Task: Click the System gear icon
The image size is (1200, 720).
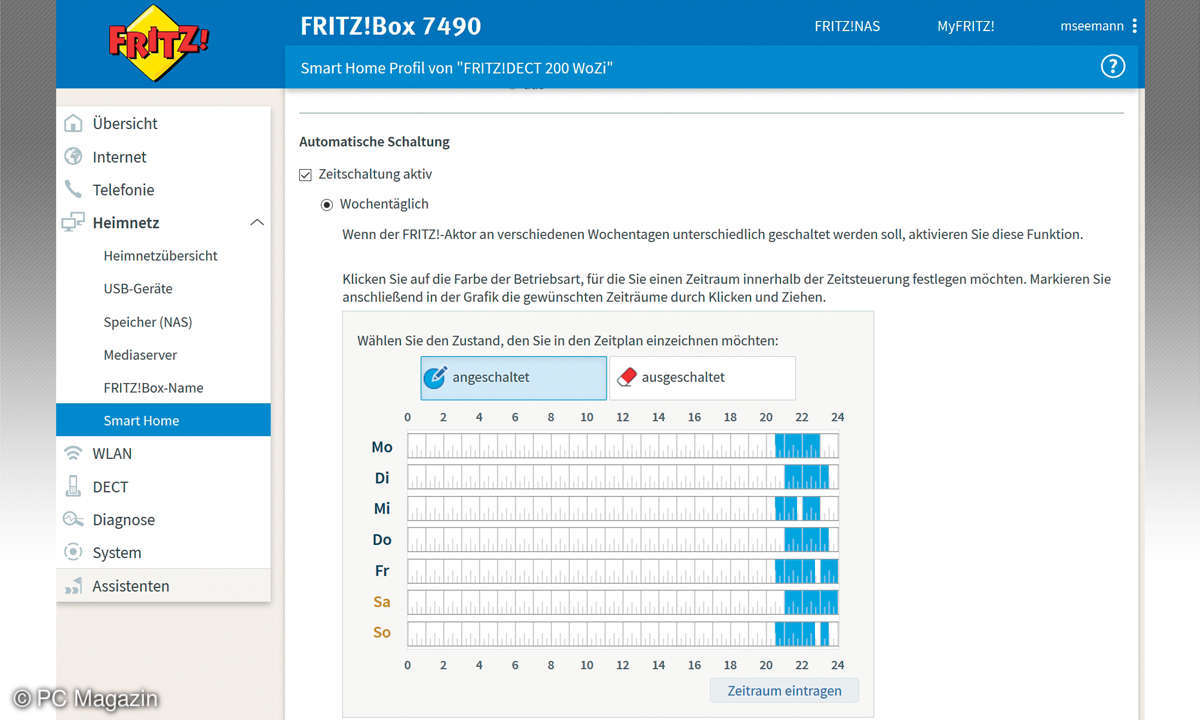Action: 73,552
